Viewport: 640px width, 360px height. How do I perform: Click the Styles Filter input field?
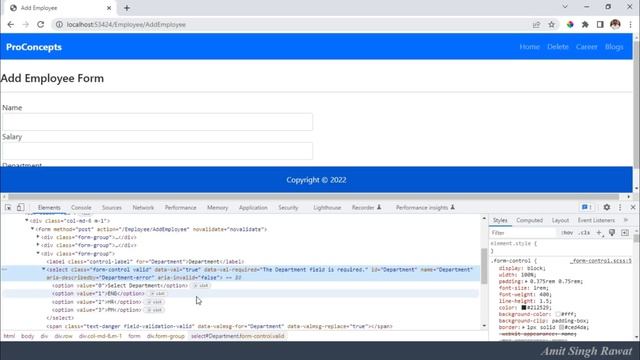tap(523, 233)
